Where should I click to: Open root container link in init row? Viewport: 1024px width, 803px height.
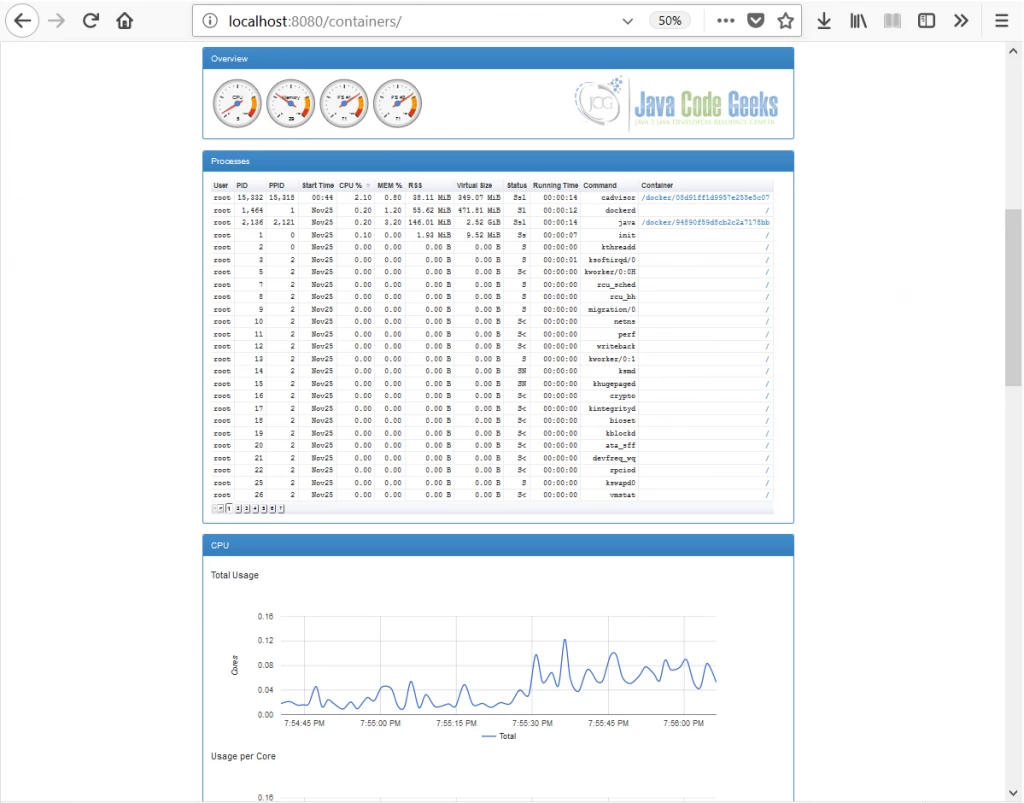pos(767,235)
